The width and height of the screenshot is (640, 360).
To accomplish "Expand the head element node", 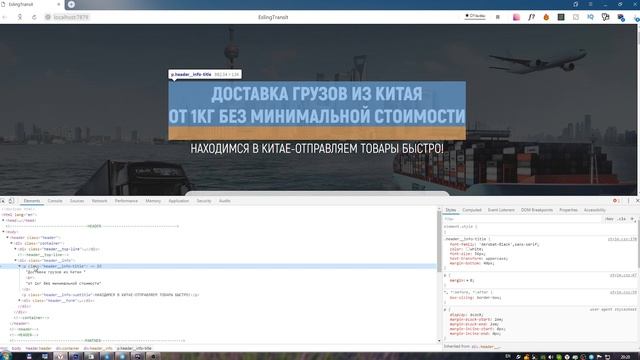I will point(3,220).
